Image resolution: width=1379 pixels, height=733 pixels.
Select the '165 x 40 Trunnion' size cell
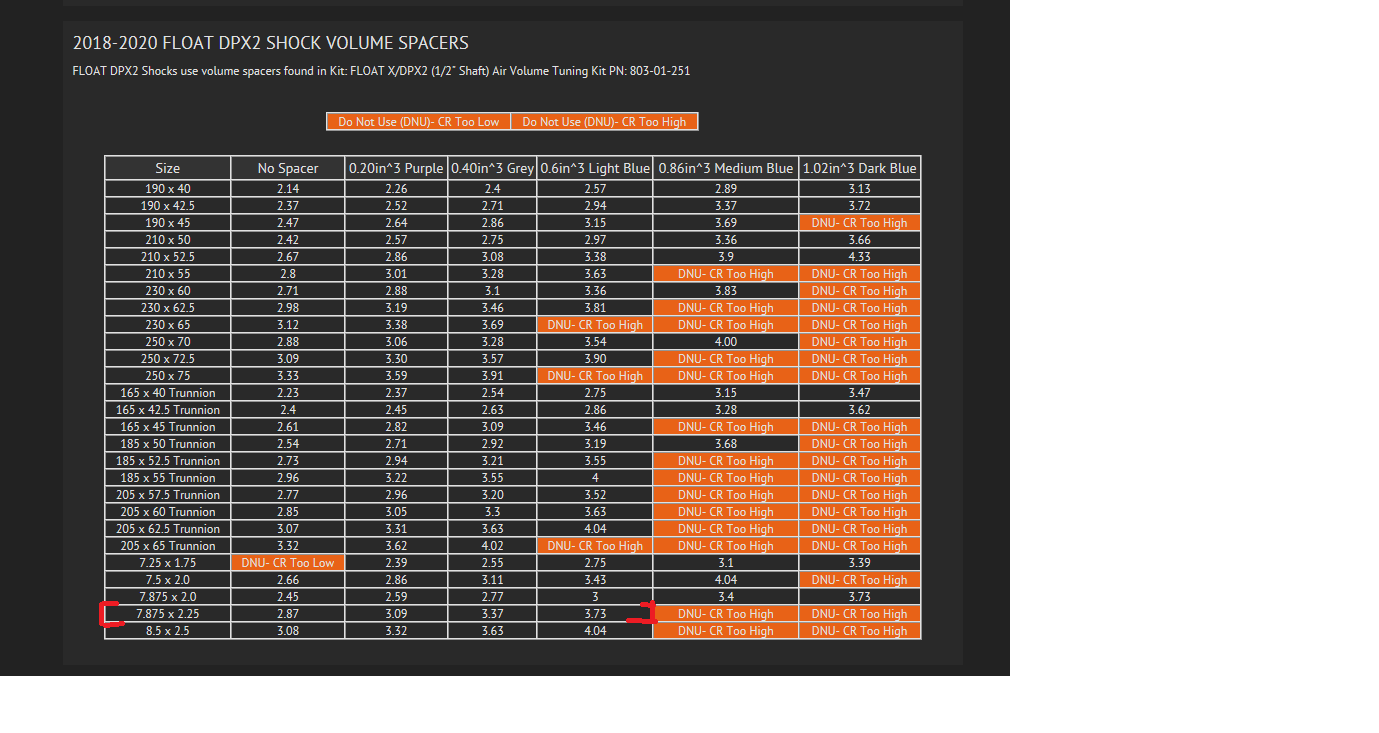click(167, 392)
